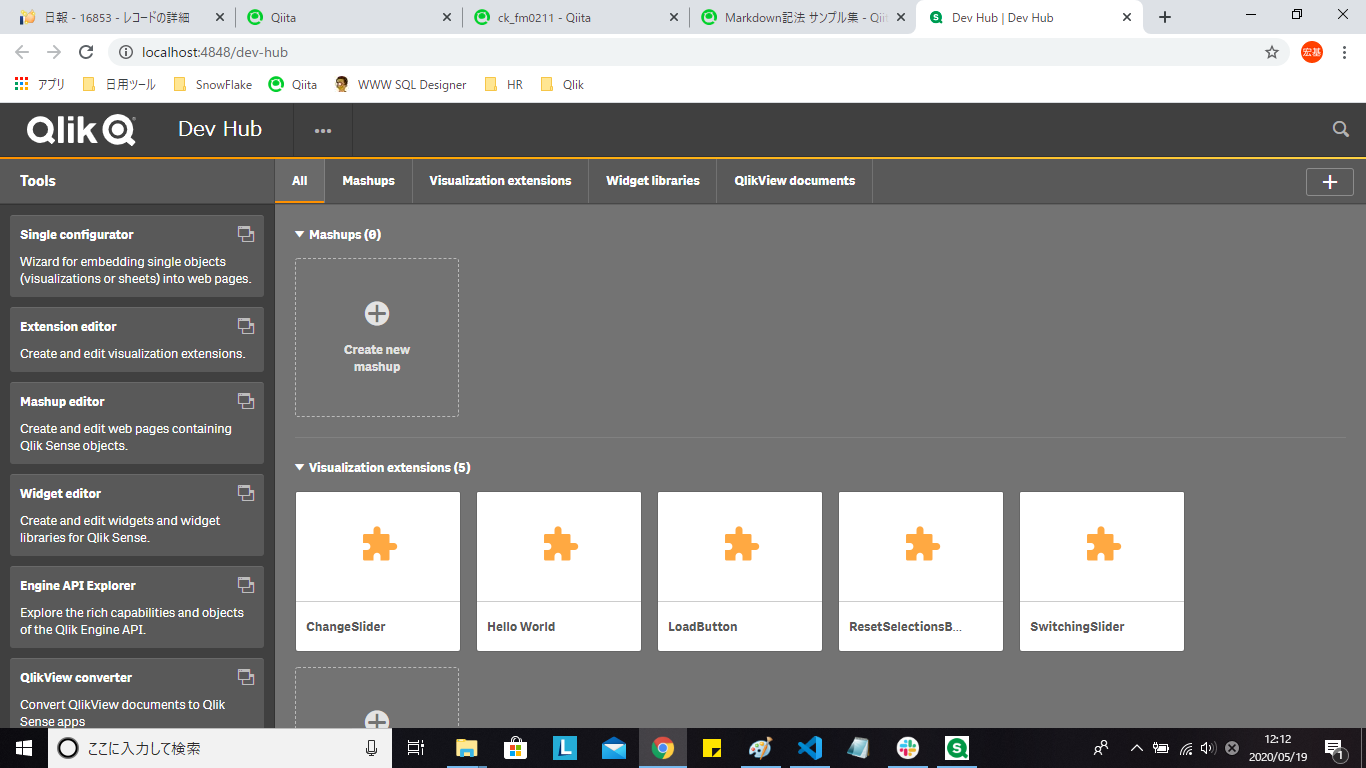Open the Widget editor tool

coord(137,515)
